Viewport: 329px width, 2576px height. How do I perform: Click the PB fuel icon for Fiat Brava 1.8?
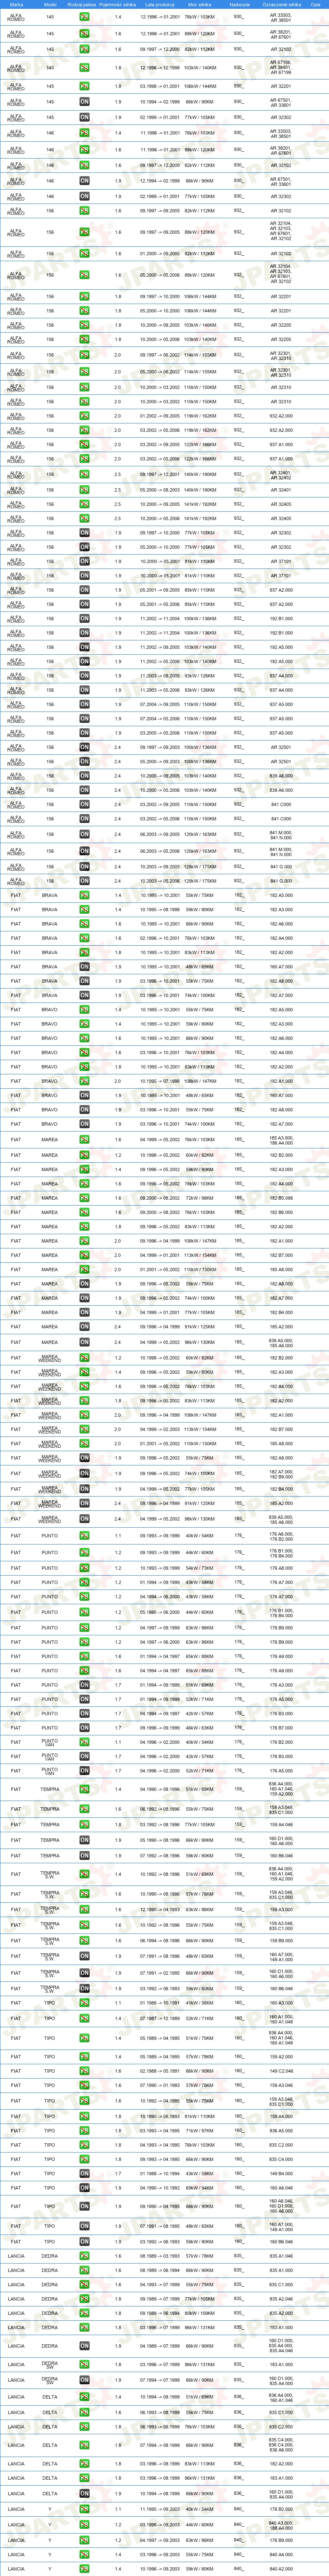pyautogui.click(x=84, y=952)
